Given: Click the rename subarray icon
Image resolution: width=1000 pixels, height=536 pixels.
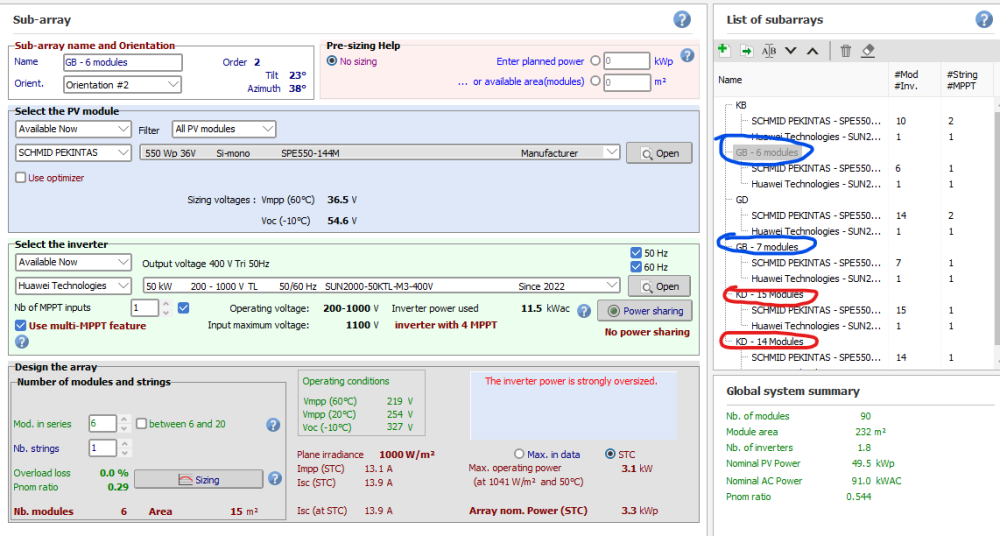Looking at the screenshot, I should tap(769, 50).
